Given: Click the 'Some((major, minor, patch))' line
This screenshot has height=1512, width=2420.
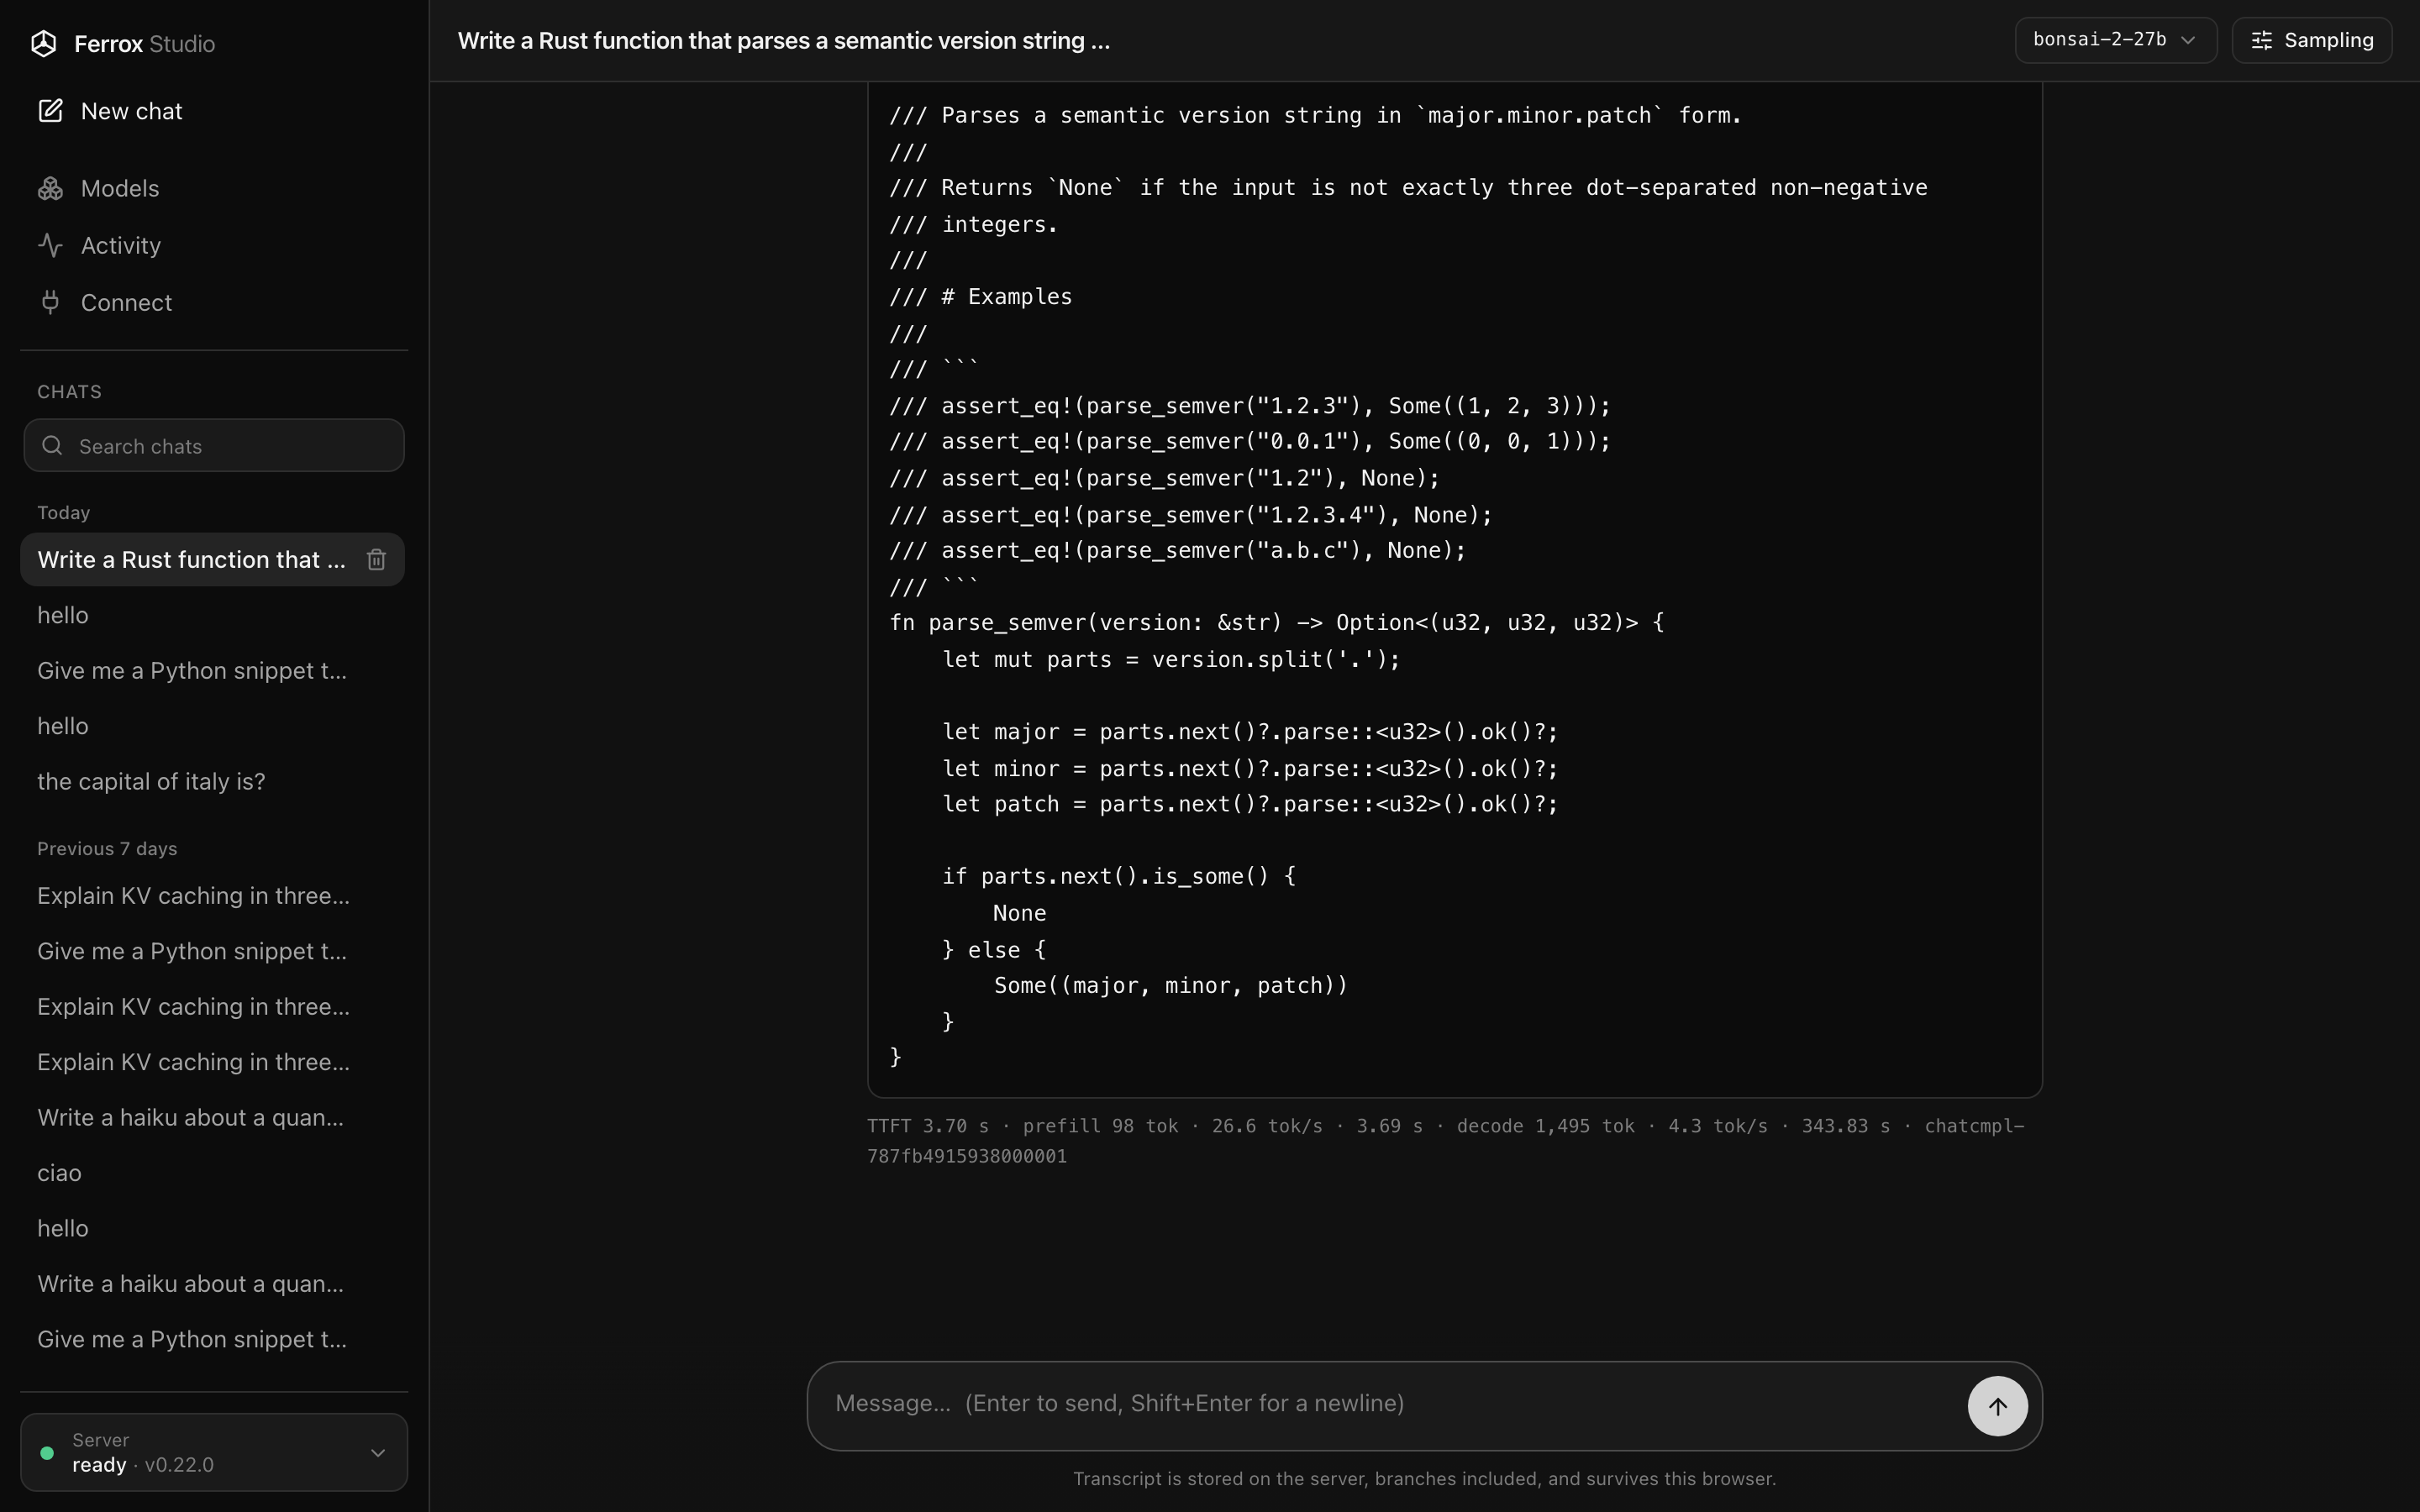Looking at the screenshot, I should pyautogui.click(x=1171, y=986).
